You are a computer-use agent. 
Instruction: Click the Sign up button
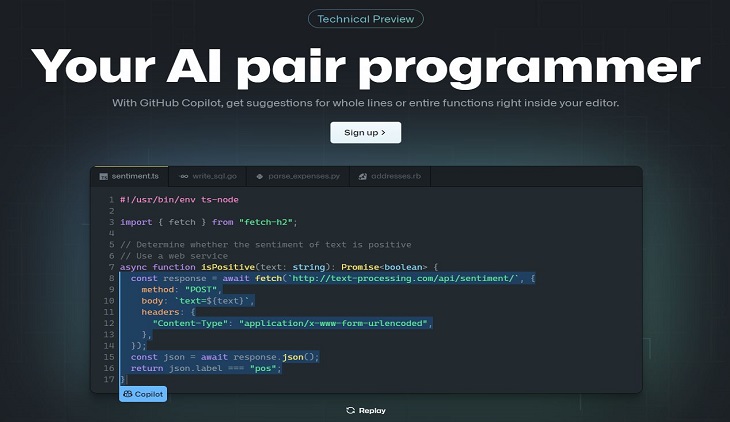click(365, 133)
